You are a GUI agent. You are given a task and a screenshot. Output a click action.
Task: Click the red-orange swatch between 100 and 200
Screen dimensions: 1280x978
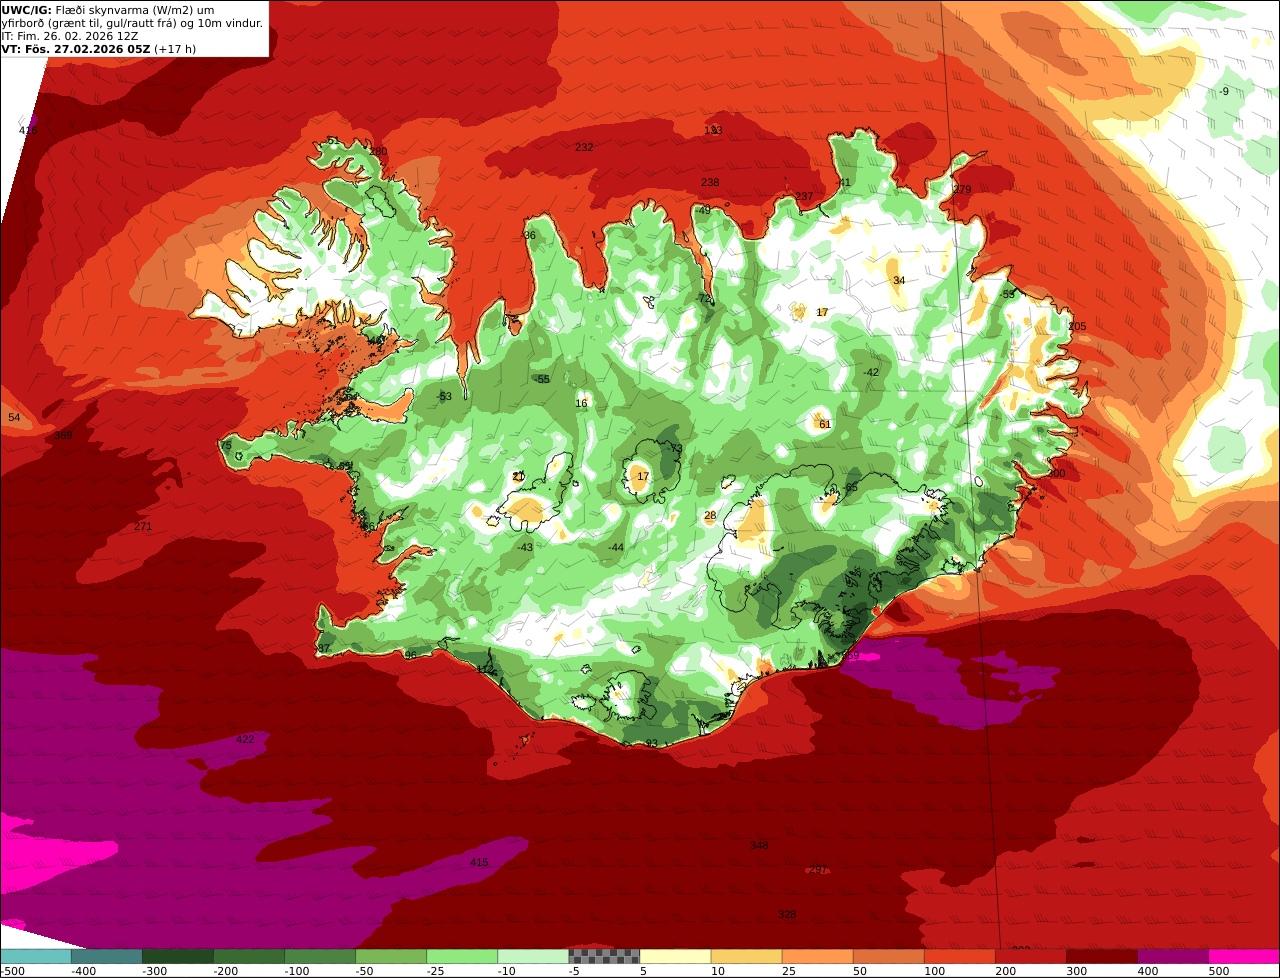point(959,956)
